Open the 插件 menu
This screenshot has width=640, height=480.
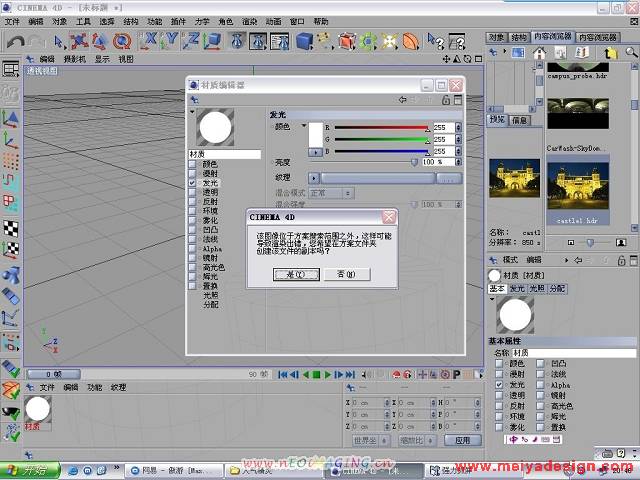click(178, 21)
